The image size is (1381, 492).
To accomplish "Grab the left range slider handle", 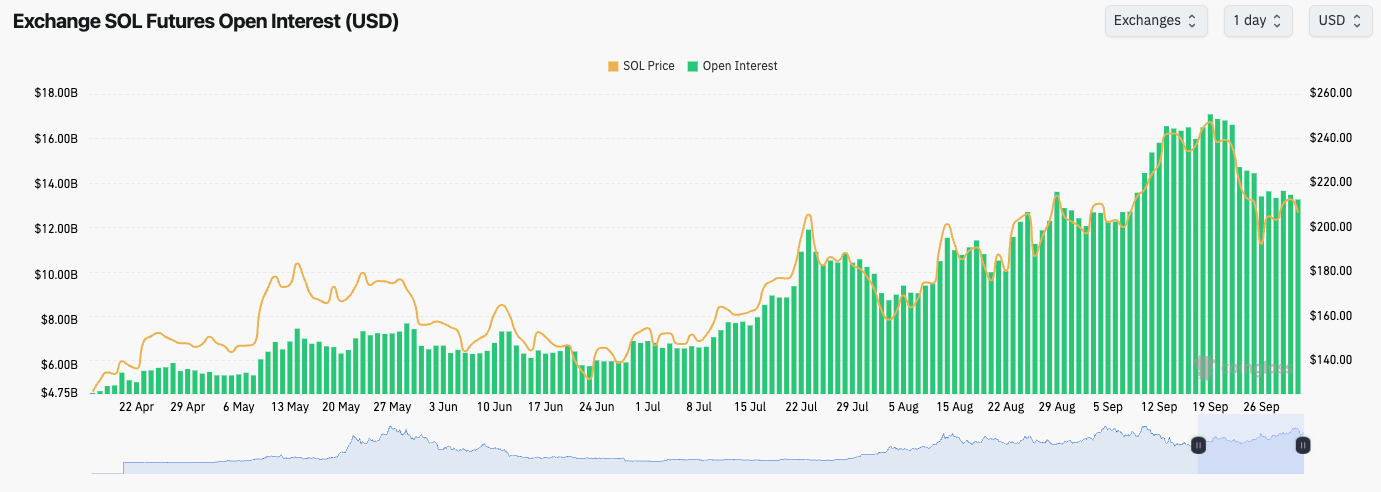I will click(x=1198, y=445).
